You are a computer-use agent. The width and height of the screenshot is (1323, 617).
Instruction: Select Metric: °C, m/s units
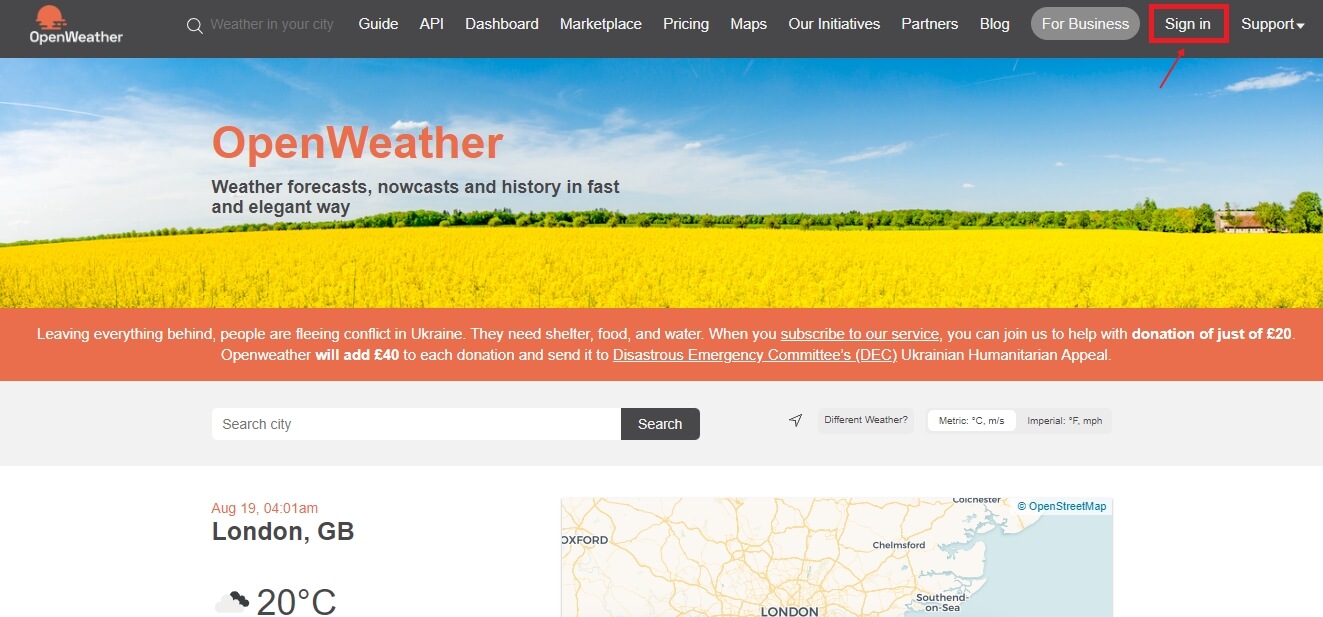click(x=972, y=421)
